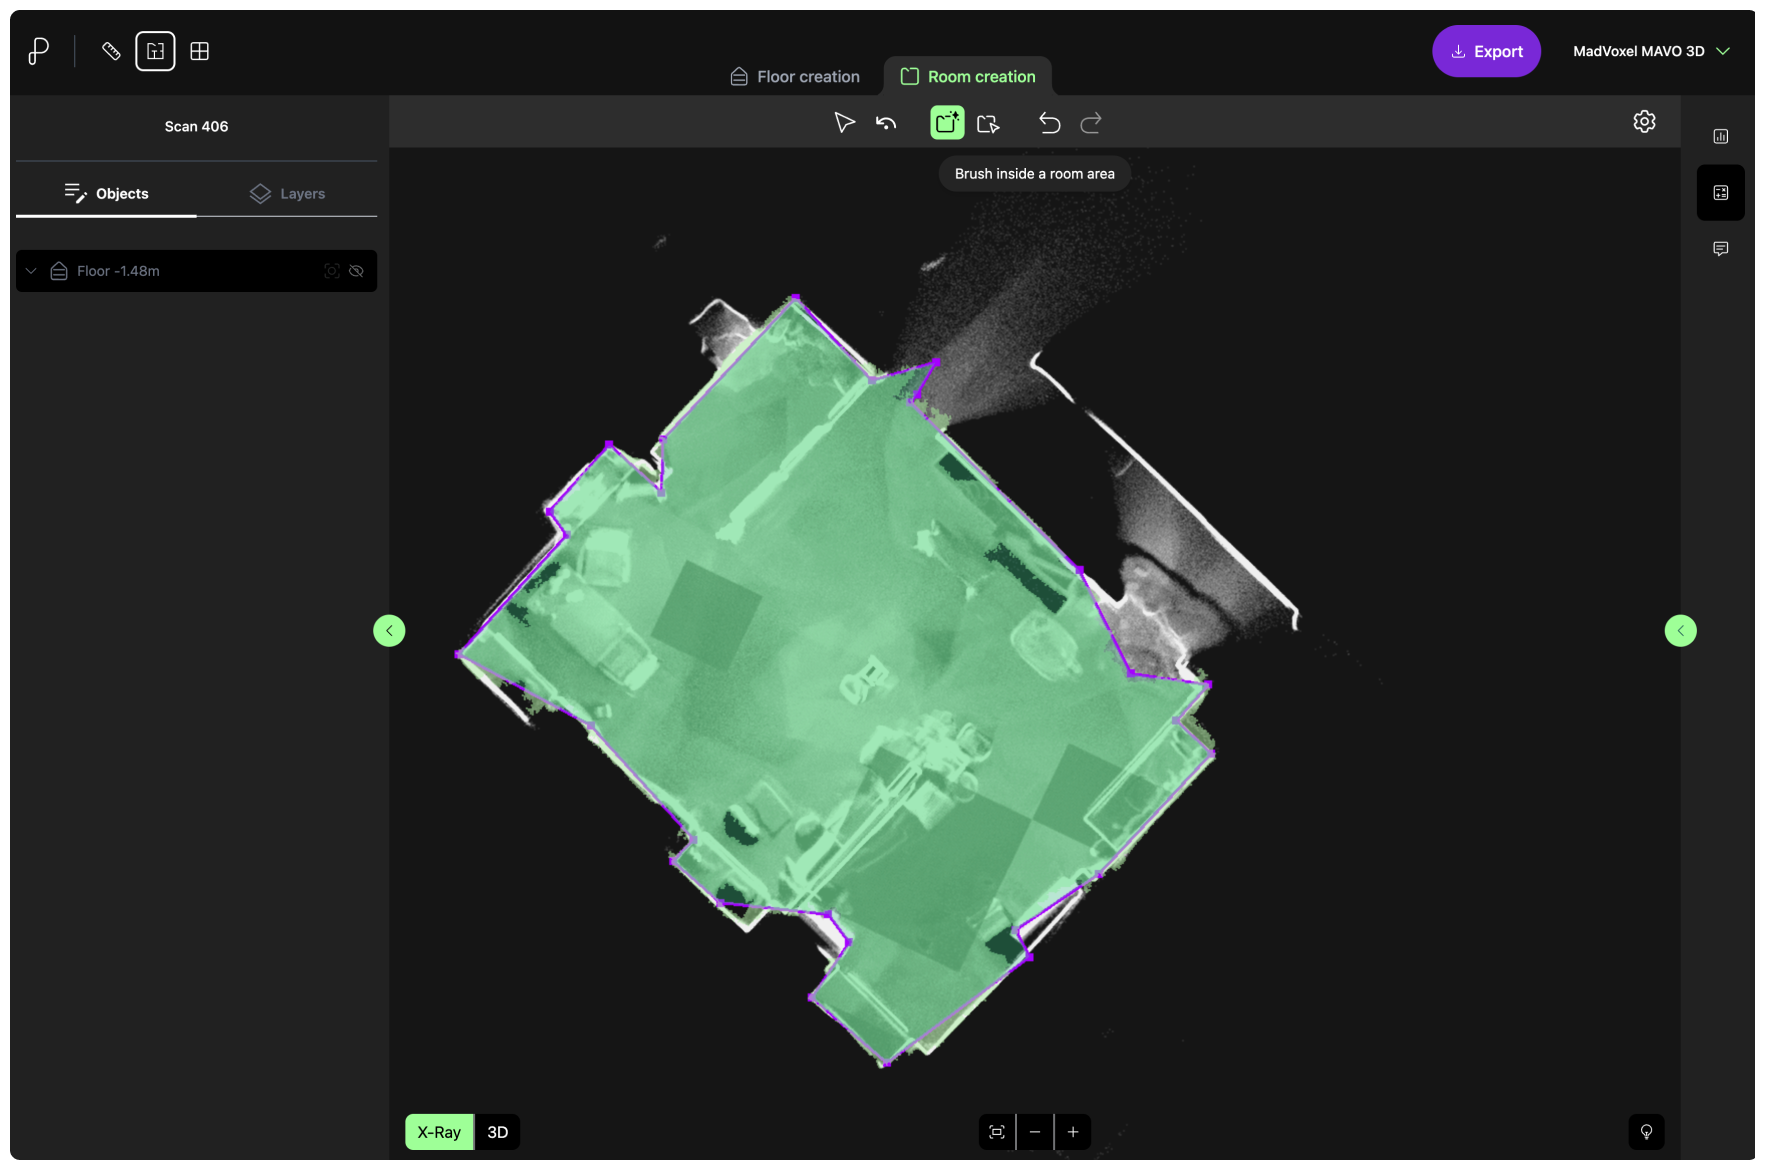Zoom in with the plus button

(1073, 1132)
